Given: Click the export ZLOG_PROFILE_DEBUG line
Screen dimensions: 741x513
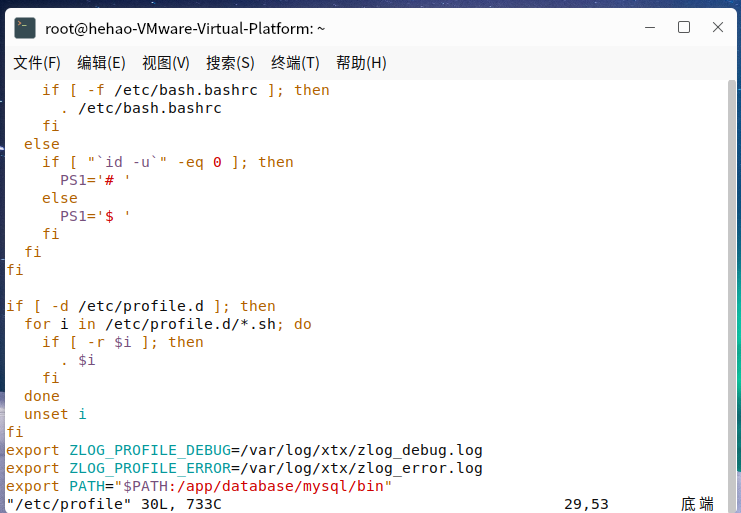Looking at the screenshot, I should point(244,450).
